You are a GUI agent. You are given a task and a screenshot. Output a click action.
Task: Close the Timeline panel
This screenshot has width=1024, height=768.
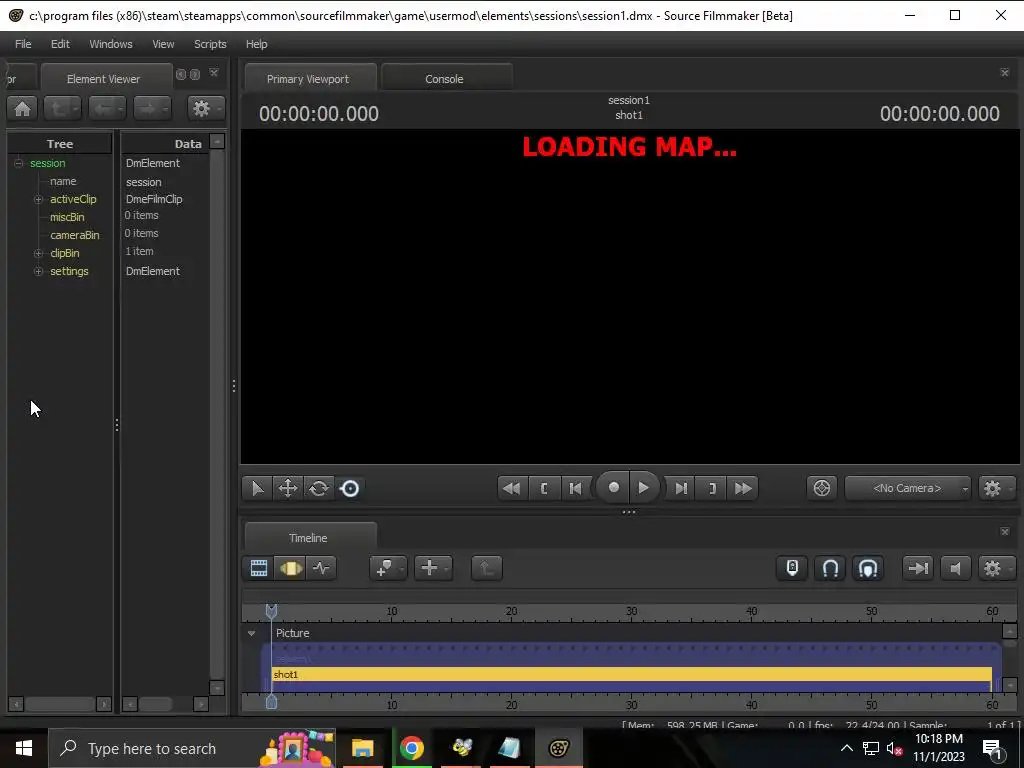[1005, 532]
